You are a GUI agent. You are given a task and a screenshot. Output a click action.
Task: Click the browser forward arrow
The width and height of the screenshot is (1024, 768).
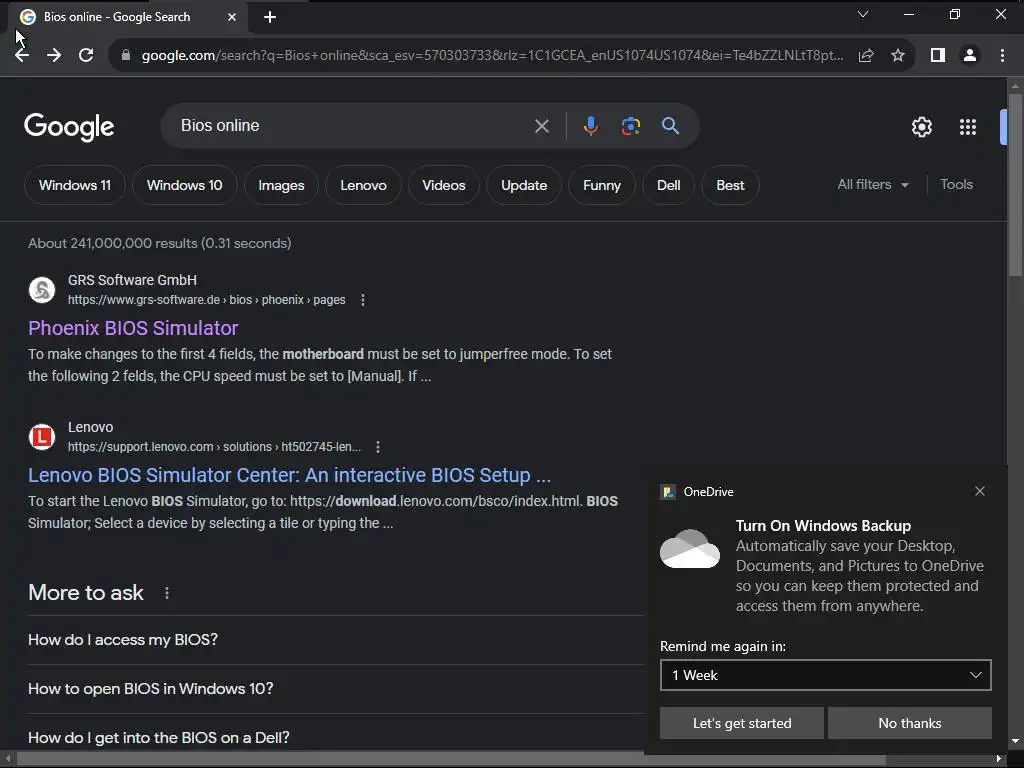point(54,56)
